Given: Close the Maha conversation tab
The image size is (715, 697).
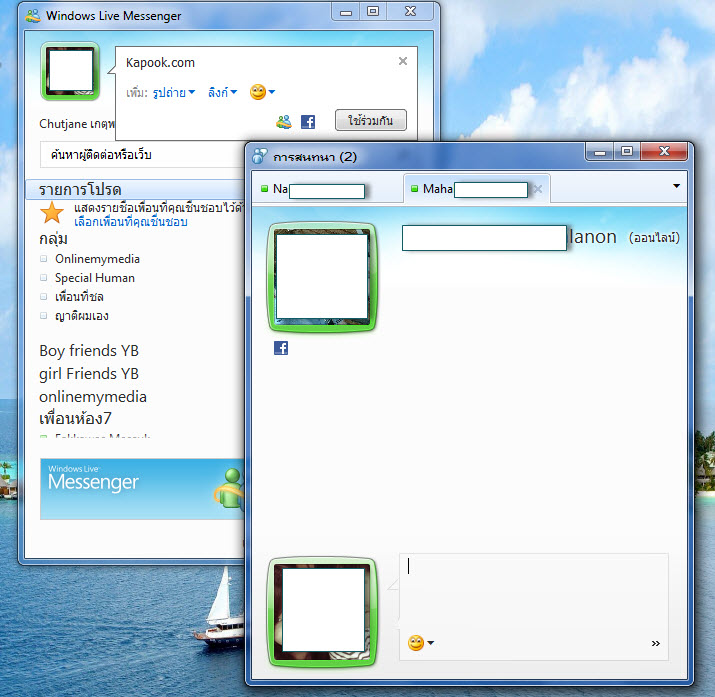Looking at the screenshot, I should pos(538,189).
